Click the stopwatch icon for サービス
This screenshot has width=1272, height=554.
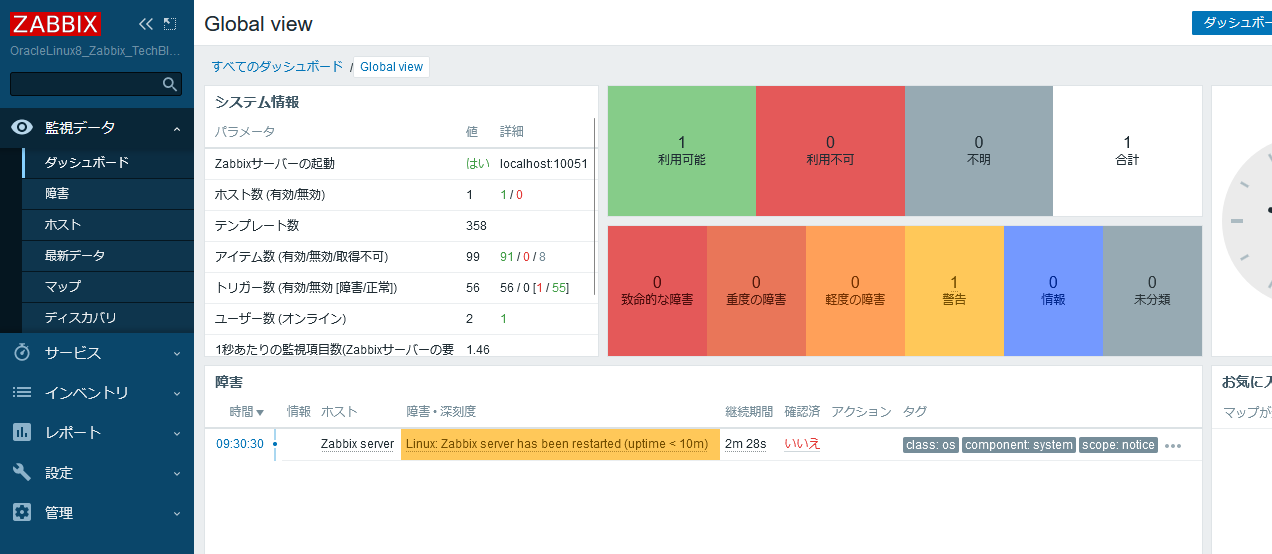[22, 353]
